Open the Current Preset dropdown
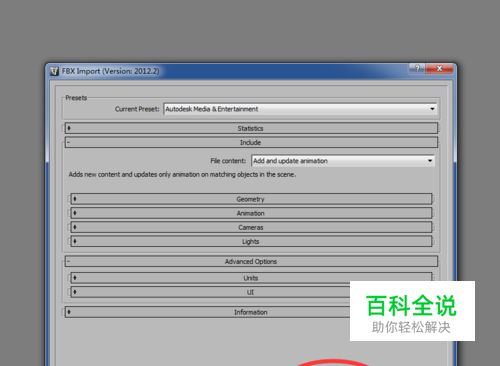This screenshot has height=366, width=500. tap(300, 109)
